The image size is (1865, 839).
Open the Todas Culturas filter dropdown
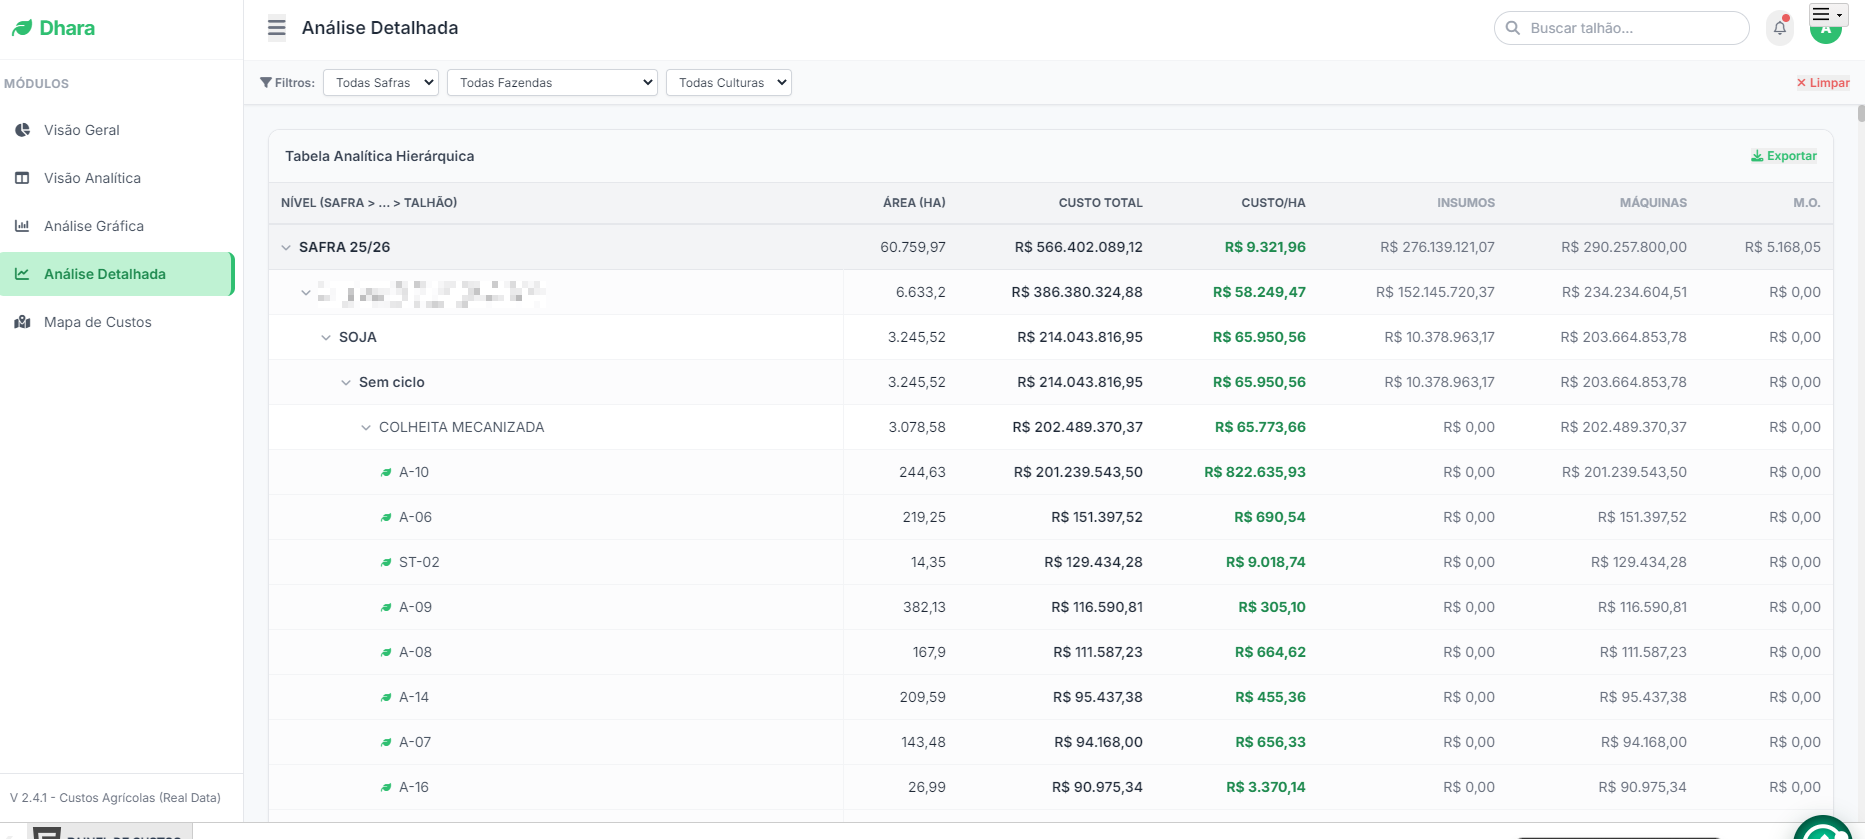(729, 83)
